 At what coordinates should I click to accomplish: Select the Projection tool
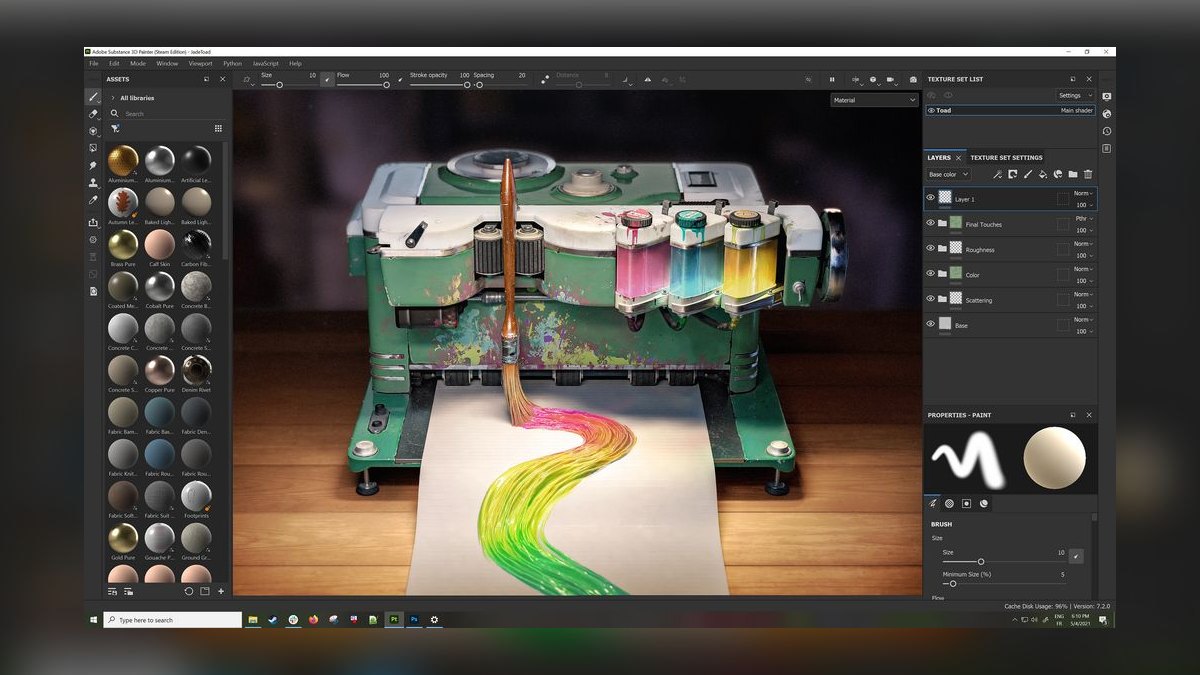pos(93,131)
